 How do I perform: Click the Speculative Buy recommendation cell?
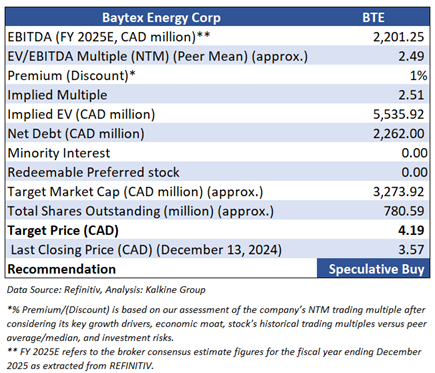tap(373, 268)
